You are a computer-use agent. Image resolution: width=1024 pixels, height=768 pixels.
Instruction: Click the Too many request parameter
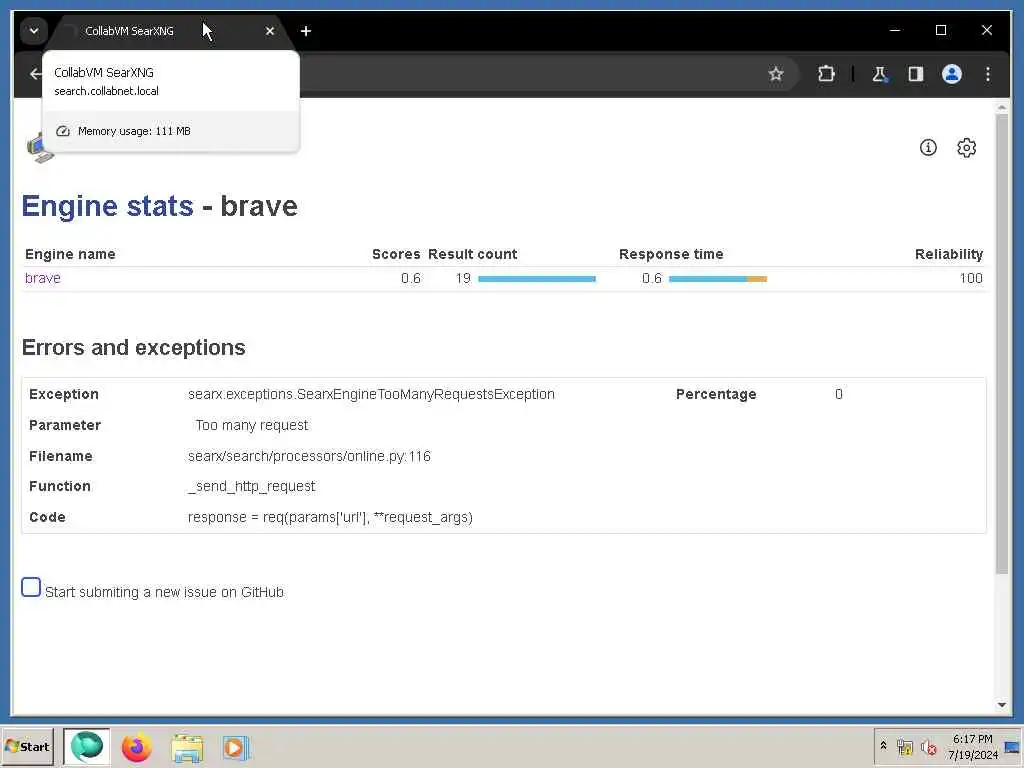tap(251, 425)
